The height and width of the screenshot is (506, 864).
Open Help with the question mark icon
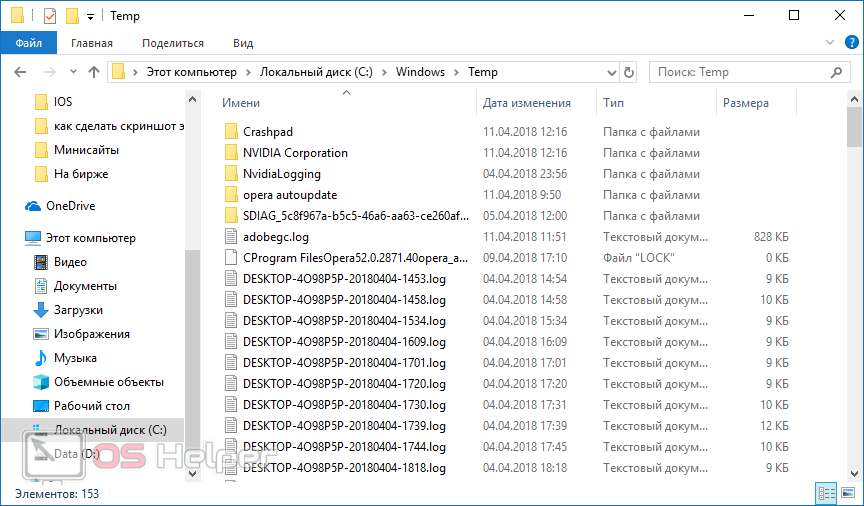pos(852,42)
